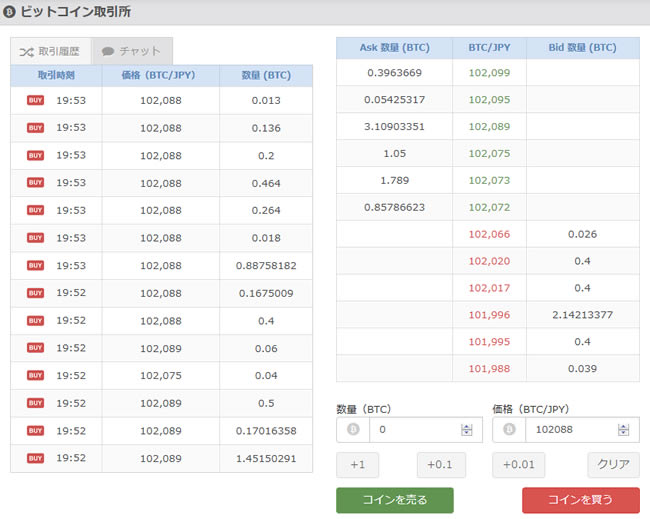Screen dimensions: 650x519
Task: Click bid quantity 2.14213377
Action: [x=582, y=315]
